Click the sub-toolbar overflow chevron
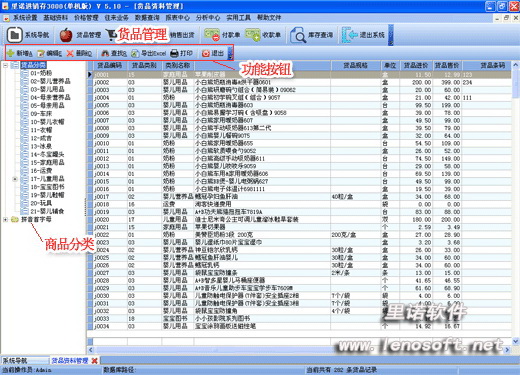This screenshot has height=375, width=520. (x=230, y=53)
